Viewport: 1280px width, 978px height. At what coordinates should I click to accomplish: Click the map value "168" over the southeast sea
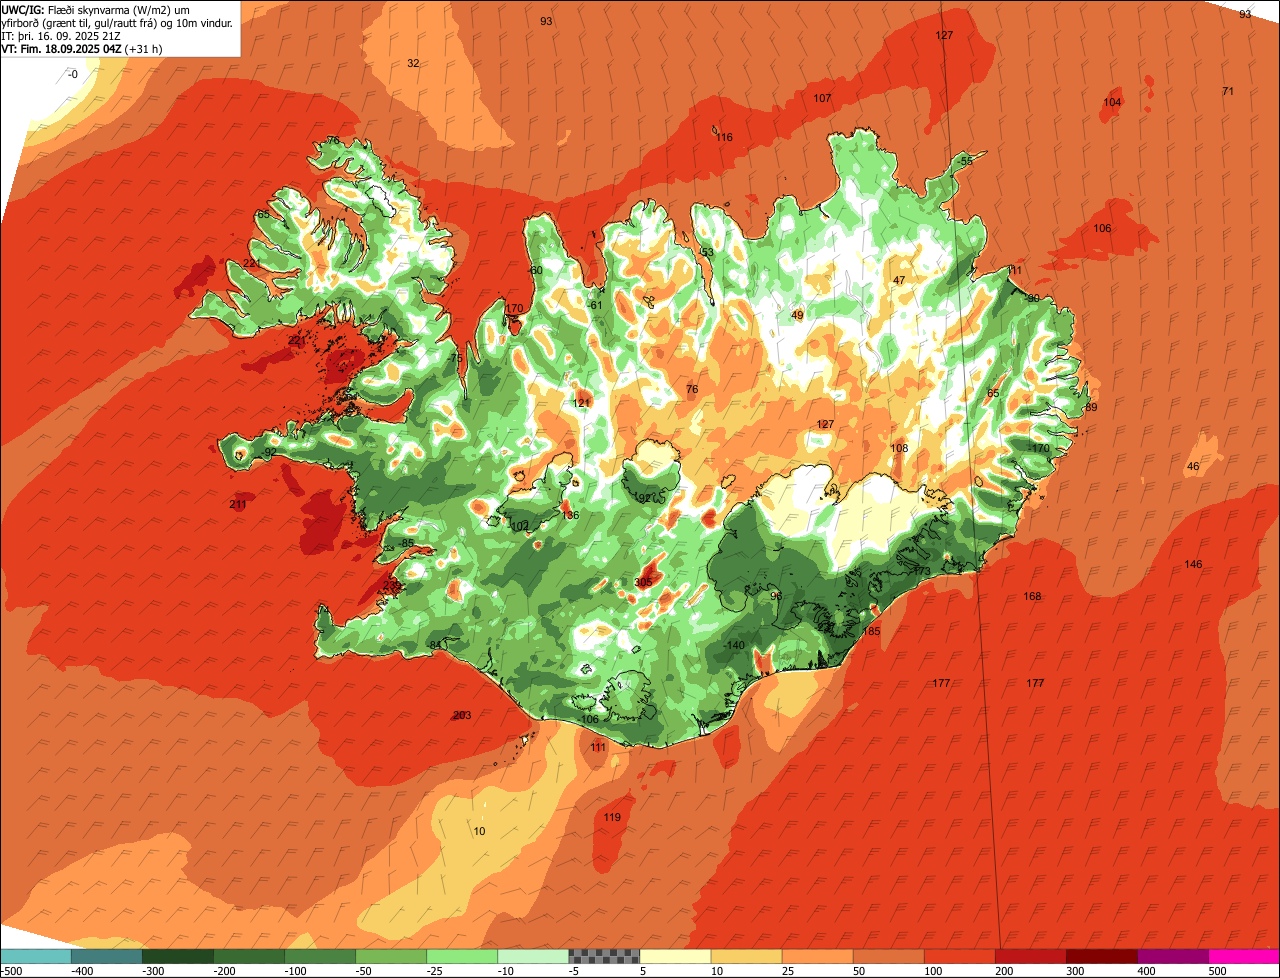coord(1032,596)
